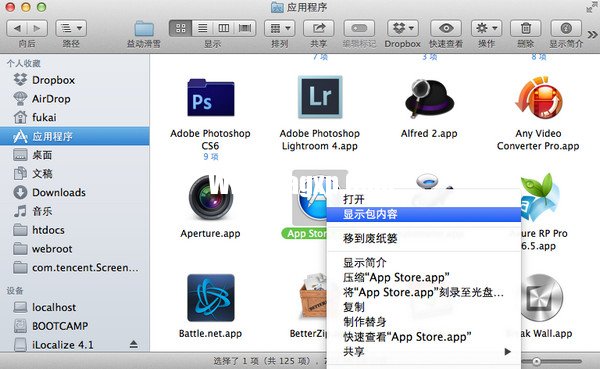Viewport: 600px width, 369px height.
Task: Click the 删除 trash toolbar button
Action: pos(526,28)
